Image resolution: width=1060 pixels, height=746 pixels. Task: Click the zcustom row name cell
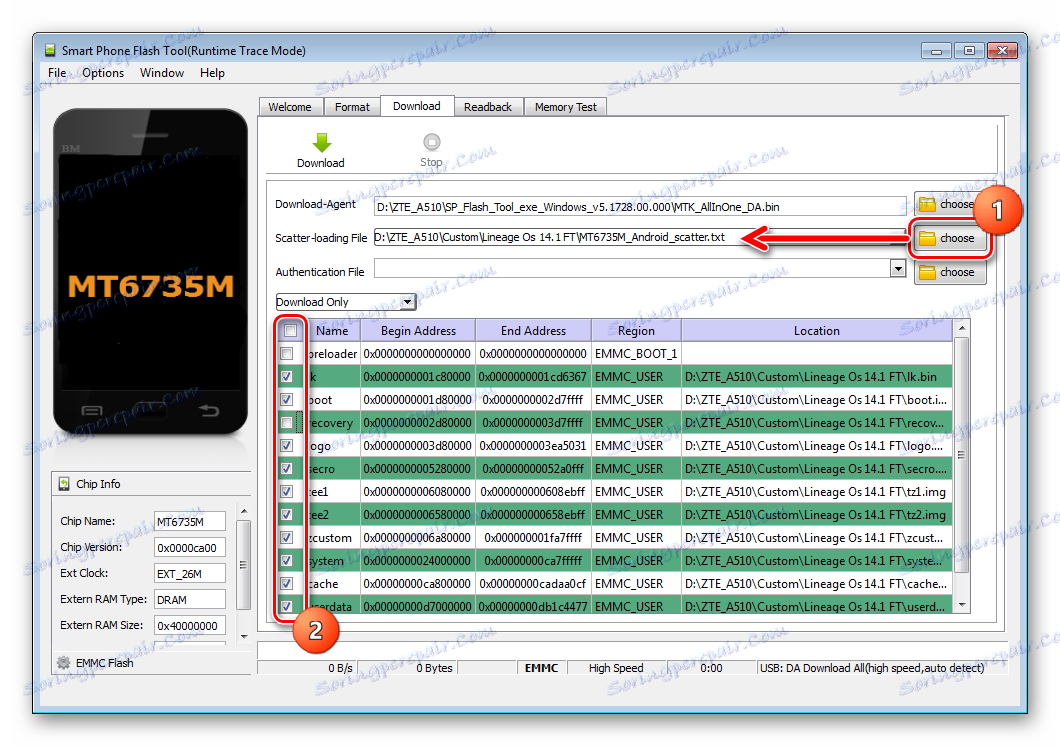point(333,537)
